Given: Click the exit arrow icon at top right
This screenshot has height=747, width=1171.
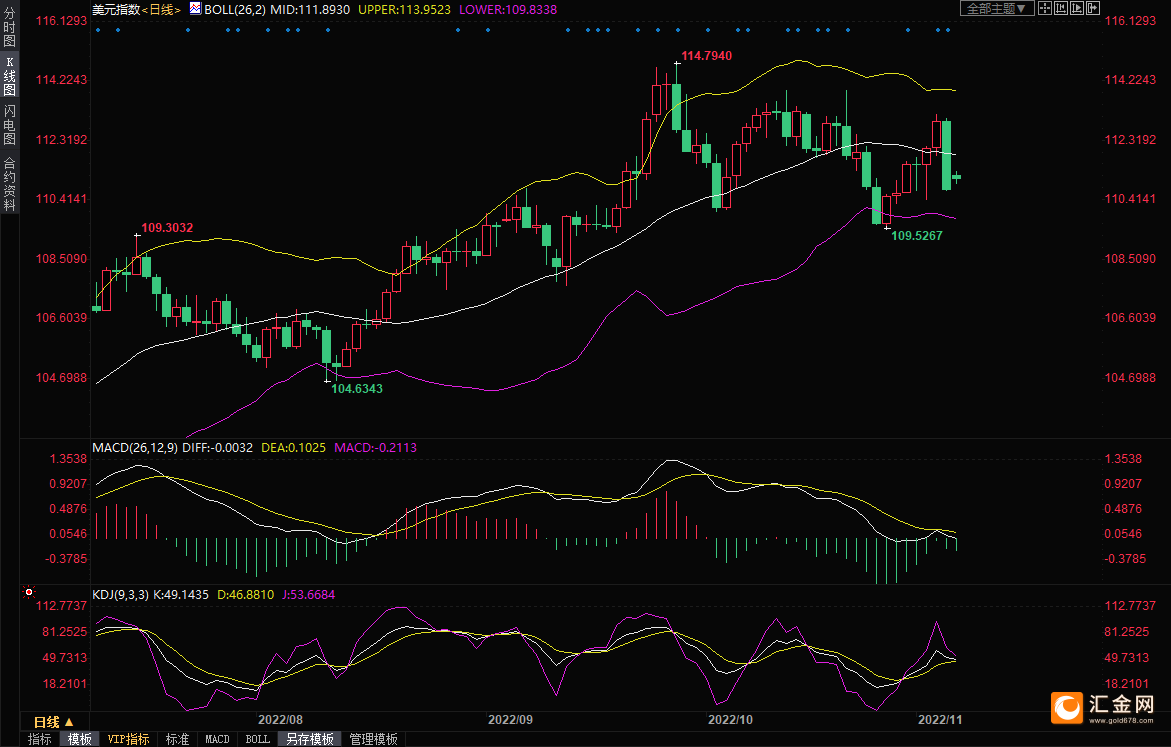Looking at the screenshot, I should (x=1093, y=8).
